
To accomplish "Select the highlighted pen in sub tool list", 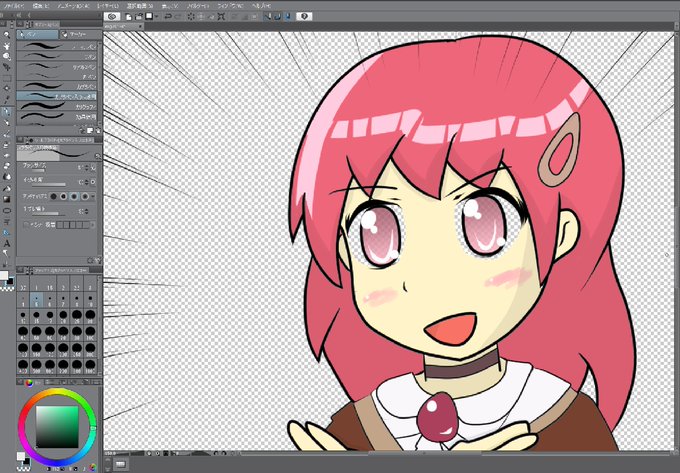I will tap(57, 96).
